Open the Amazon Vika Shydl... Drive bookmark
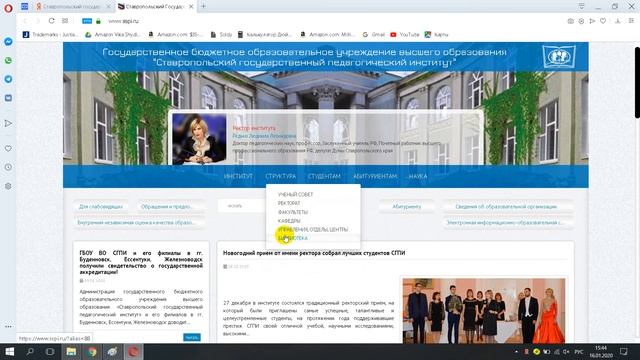 tap(113, 35)
